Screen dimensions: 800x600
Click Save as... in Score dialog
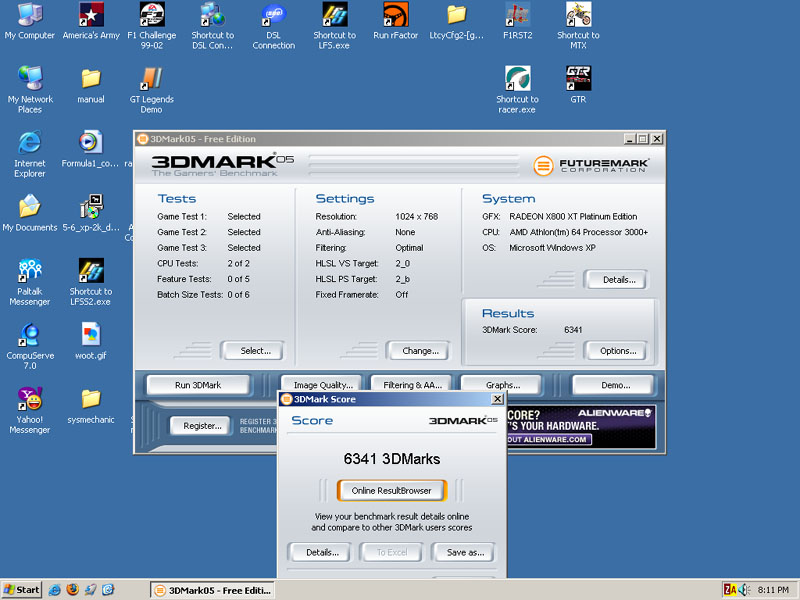coord(463,553)
